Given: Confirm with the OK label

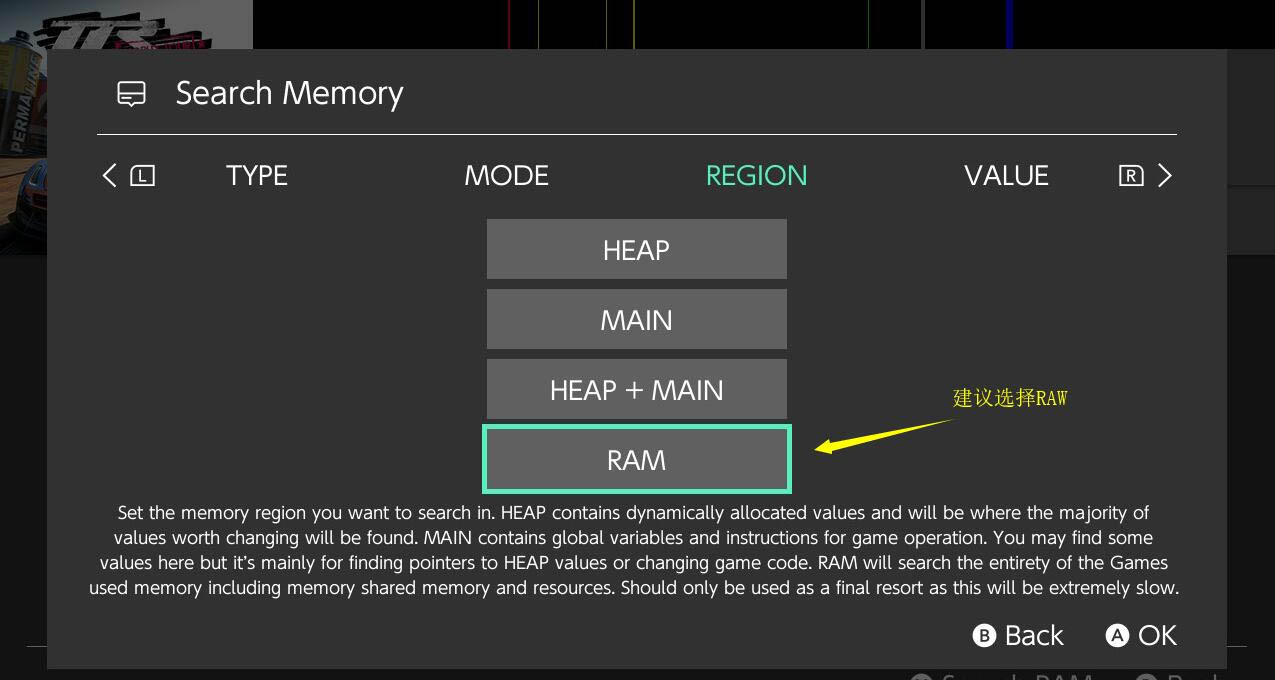Looking at the screenshot, I should [x=1157, y=636].
